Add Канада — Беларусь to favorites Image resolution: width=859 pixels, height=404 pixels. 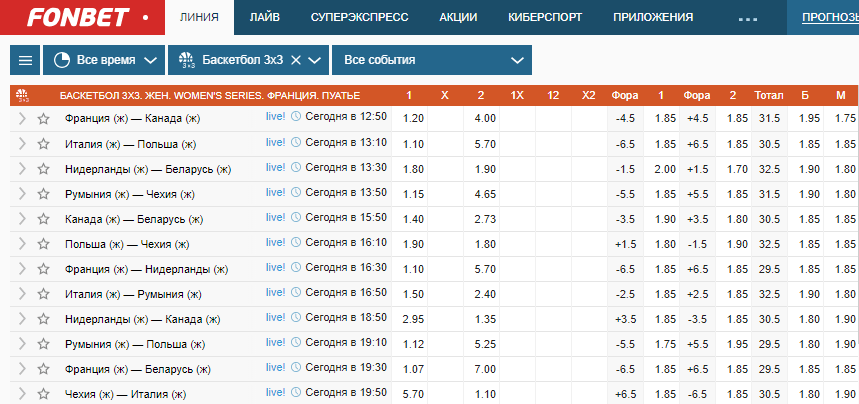(x=43, y=219)
